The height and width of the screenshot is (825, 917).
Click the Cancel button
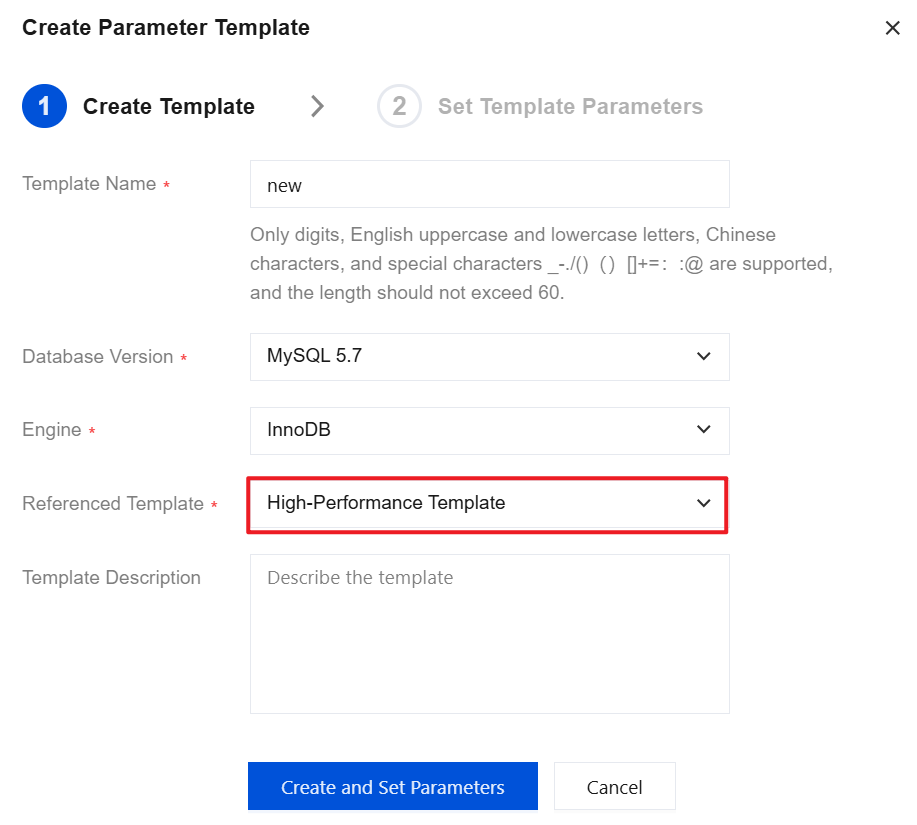(614, 786)
